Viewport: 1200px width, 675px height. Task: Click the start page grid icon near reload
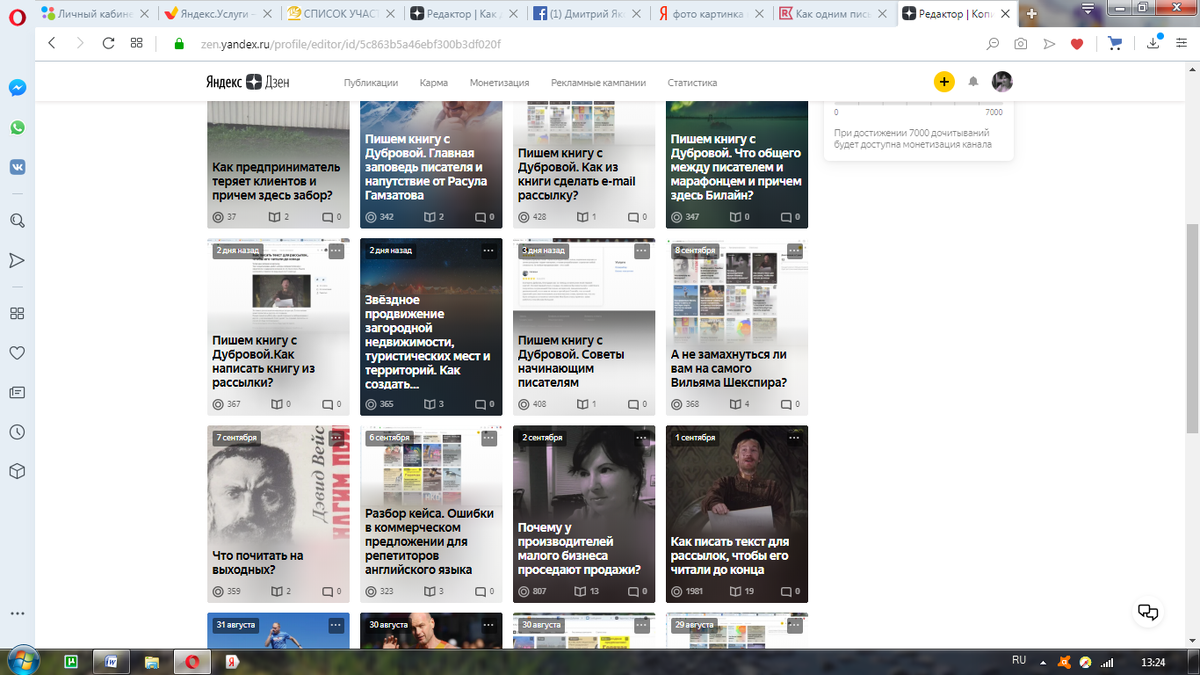coord(136,44)
